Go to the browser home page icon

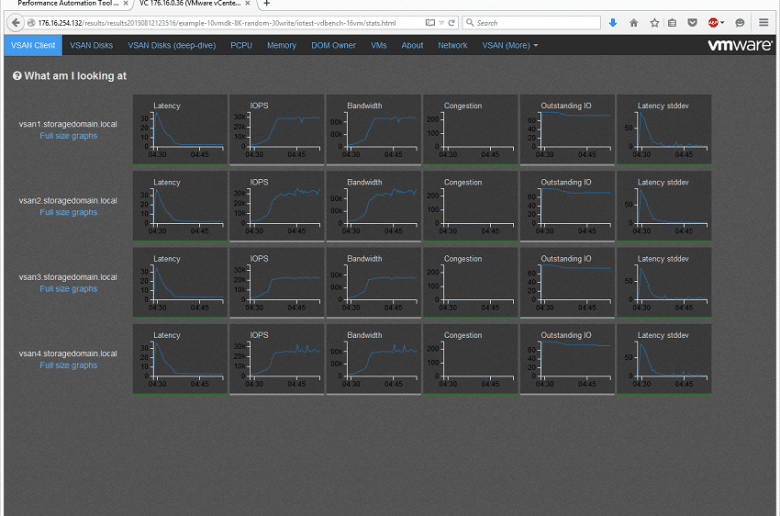634,23
